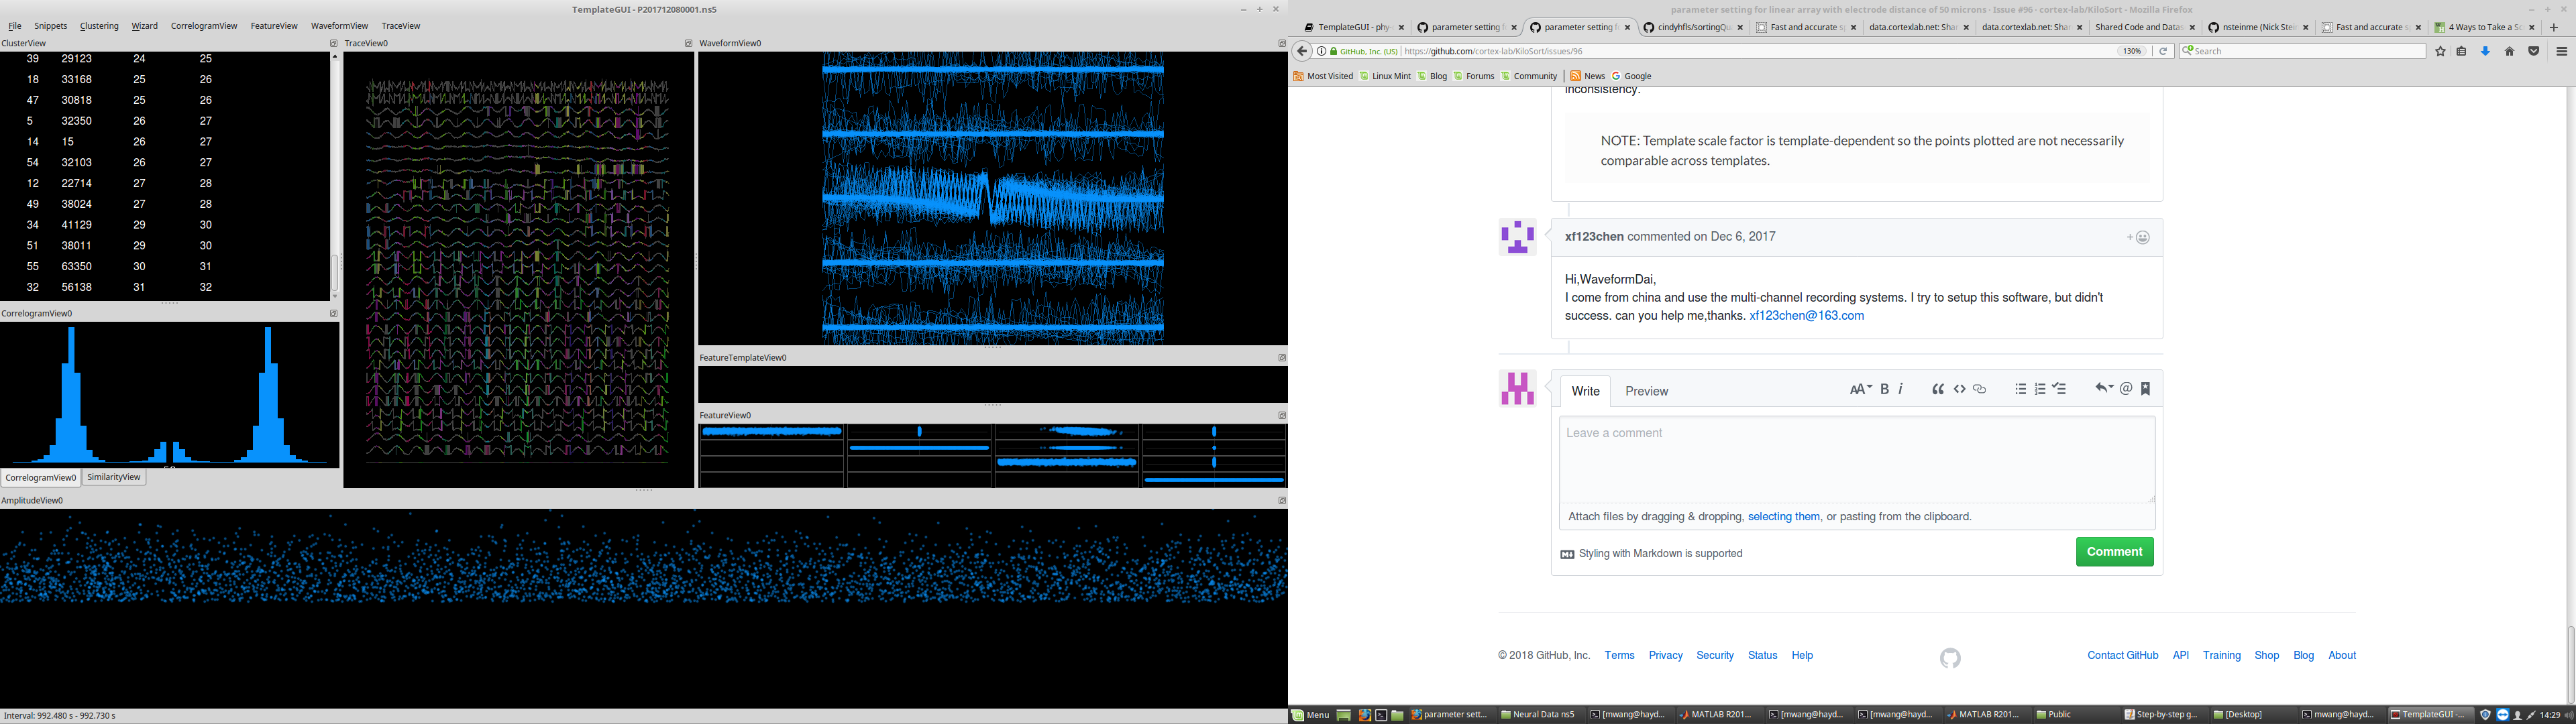
Task: Insert a saved reply via the bookmark icon
Action: (2145, 389)
